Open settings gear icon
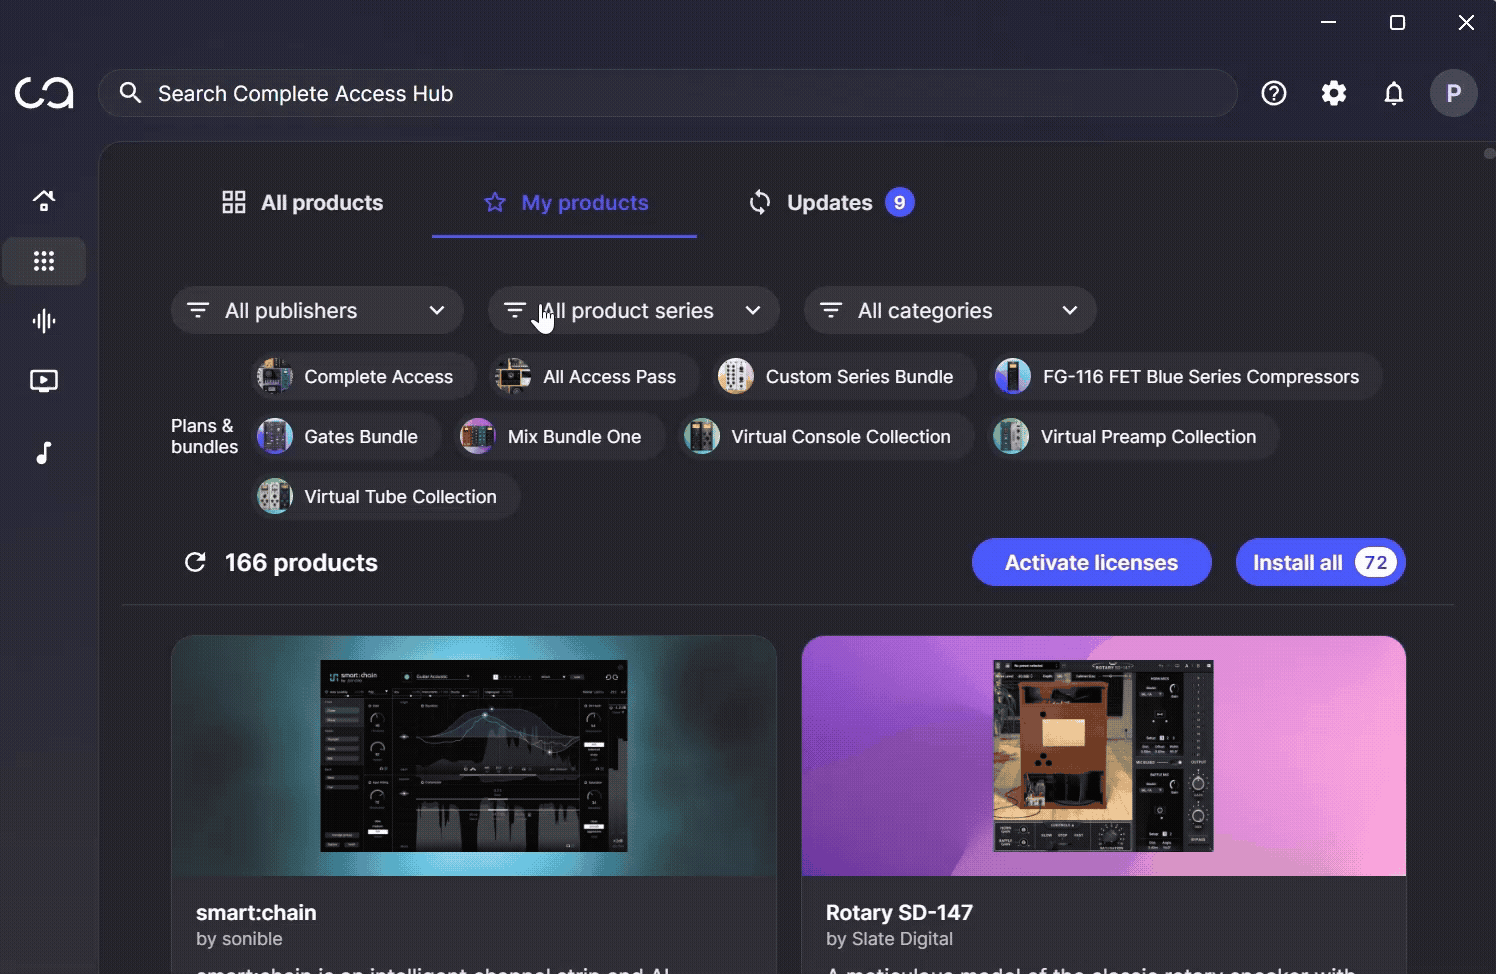1496x974 pixels. coord(1334,93)
